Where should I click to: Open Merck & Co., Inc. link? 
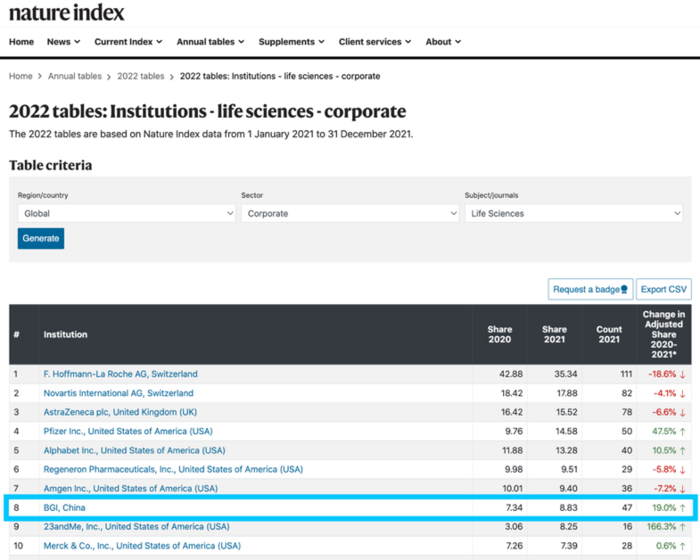pos(142,546)
